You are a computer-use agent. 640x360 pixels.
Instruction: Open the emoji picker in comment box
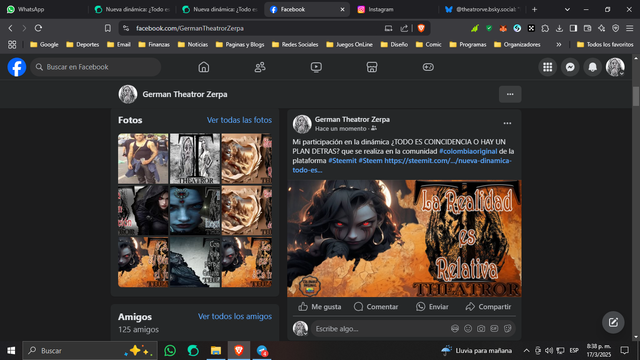(x=468, y=329)
